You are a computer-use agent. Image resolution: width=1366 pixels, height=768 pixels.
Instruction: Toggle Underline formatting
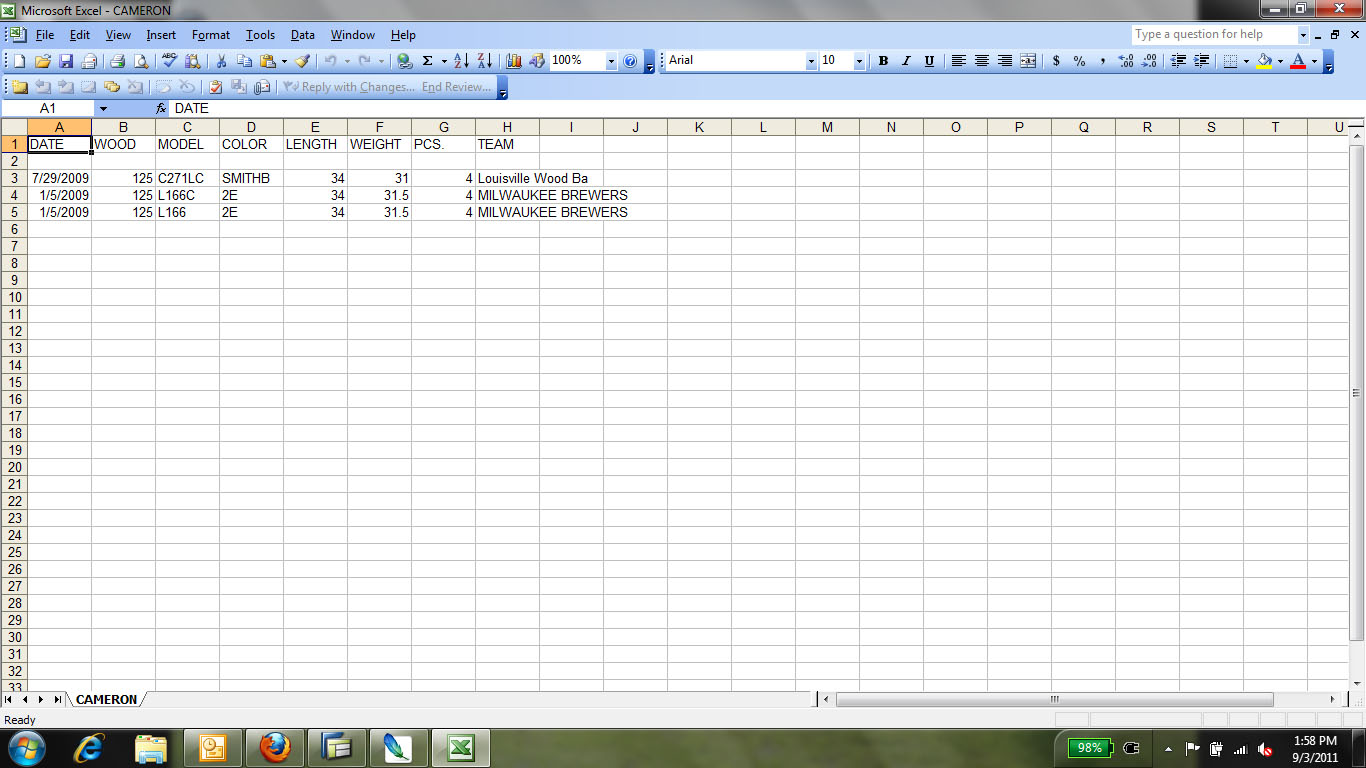pyautogui.click(x=929, y=61)
